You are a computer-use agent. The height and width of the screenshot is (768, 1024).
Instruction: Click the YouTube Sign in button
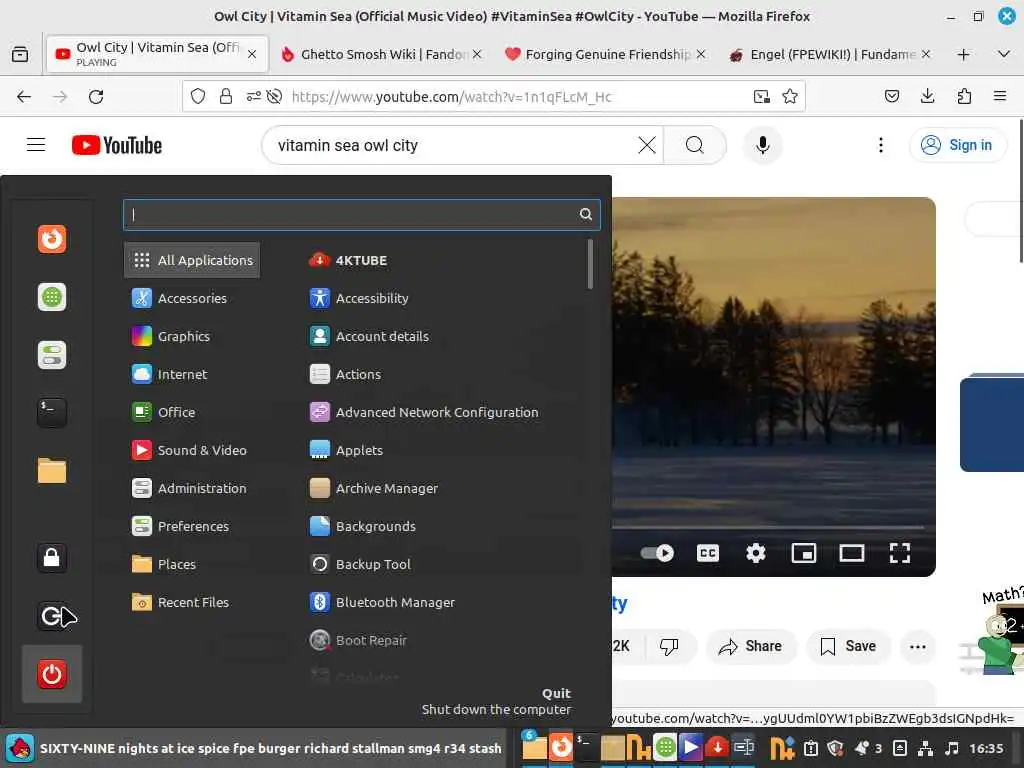957,145
